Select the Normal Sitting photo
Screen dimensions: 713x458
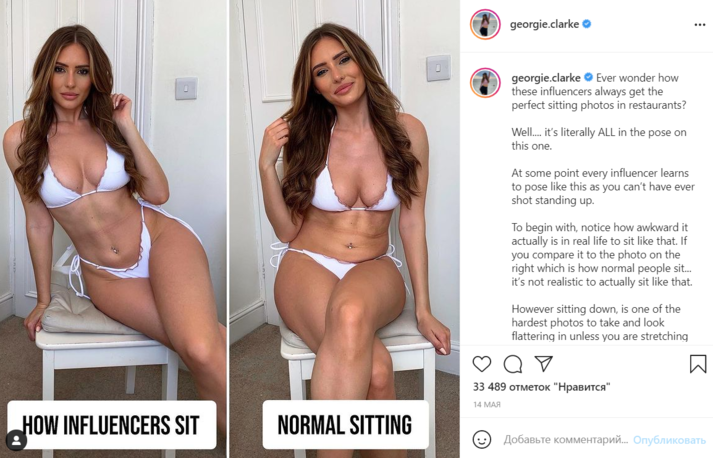(344, 229)
